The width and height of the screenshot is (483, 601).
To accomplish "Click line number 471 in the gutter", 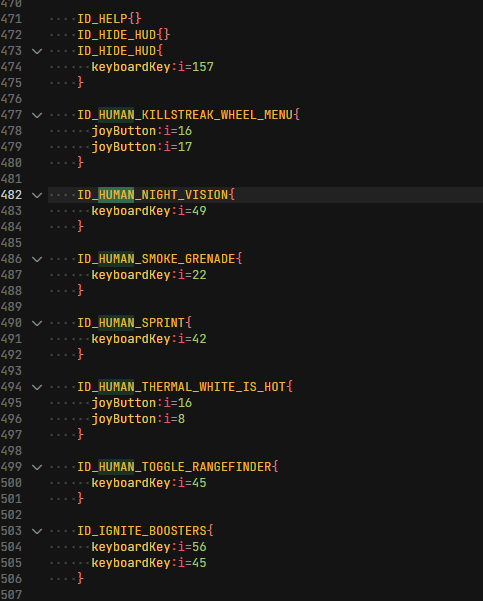I will tap(11, 19).
